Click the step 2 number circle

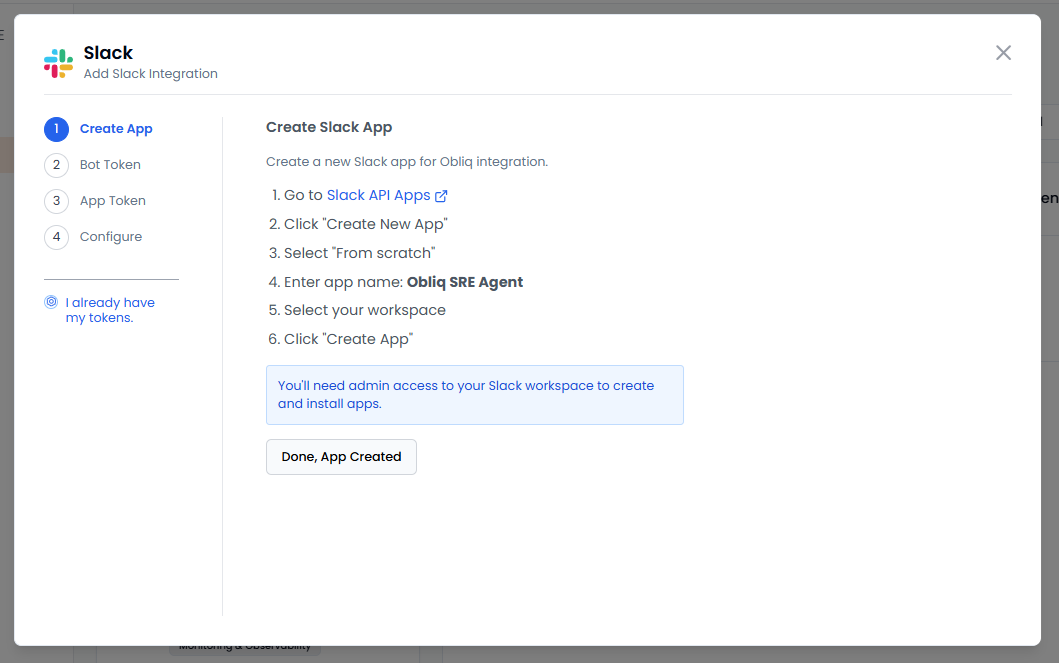click(x=56, y=165)
